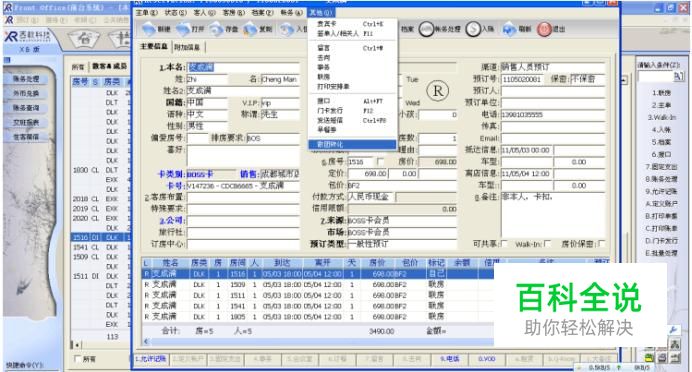Select guest table row with room 1541
This screenshot has width=692, height=372.
(x=318, y=306)
